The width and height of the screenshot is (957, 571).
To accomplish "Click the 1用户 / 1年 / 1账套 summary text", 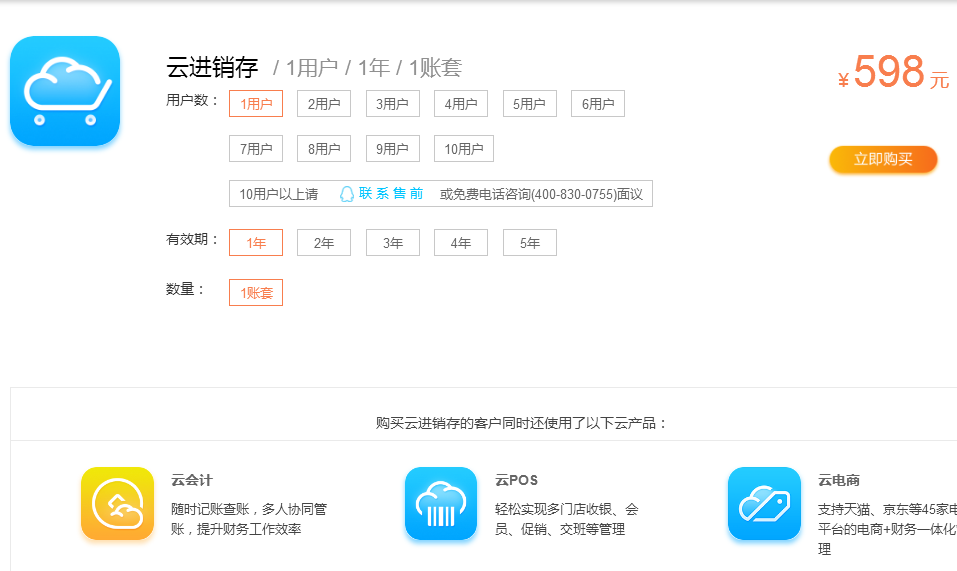I will tap(367, 68).
